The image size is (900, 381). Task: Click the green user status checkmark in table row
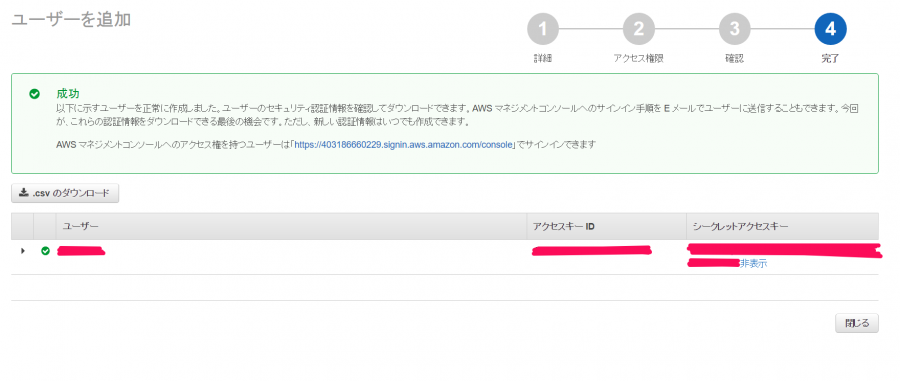[x=45, y=251]
